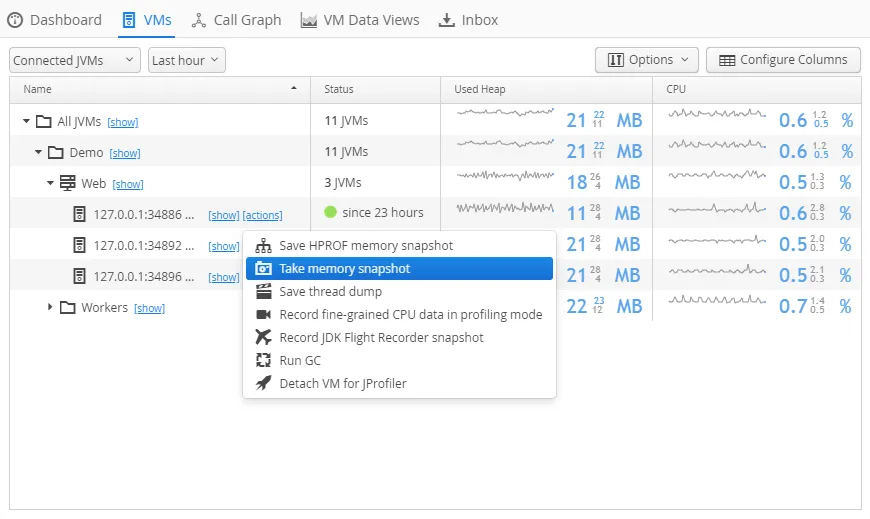Click the Demo folder icon
Image resolution: width=870 pixels, height=519 pixels.
point(55,152)
